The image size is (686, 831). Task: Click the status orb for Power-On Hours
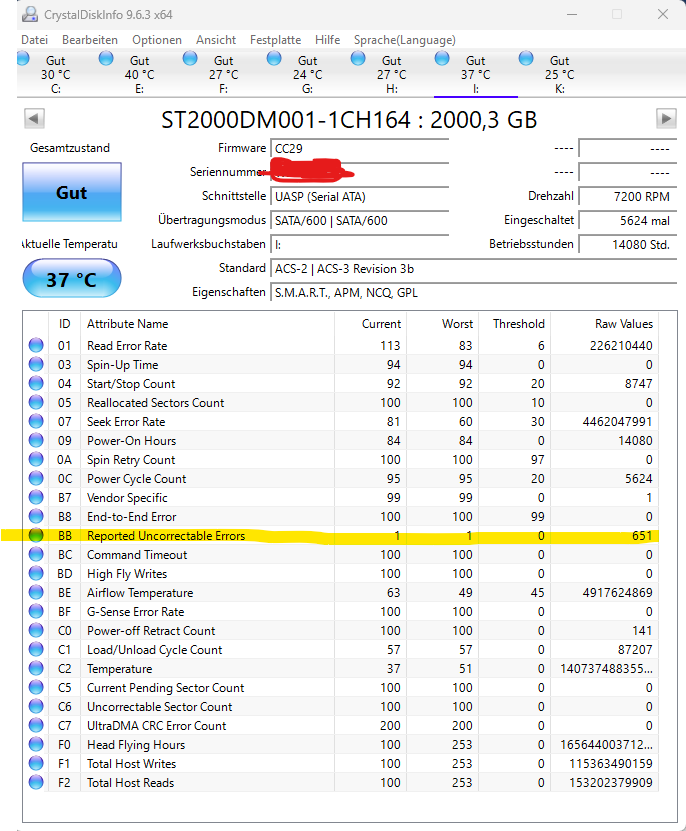[36, 440]
